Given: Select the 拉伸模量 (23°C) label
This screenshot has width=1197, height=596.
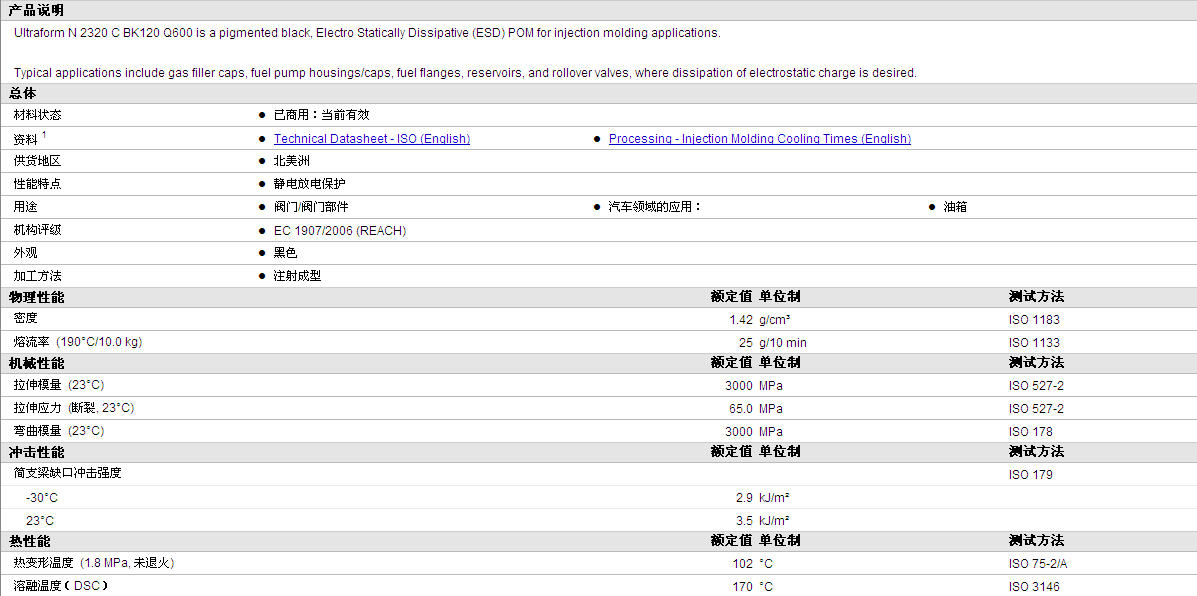Looking at the screenshot, I should click(59, 385).
